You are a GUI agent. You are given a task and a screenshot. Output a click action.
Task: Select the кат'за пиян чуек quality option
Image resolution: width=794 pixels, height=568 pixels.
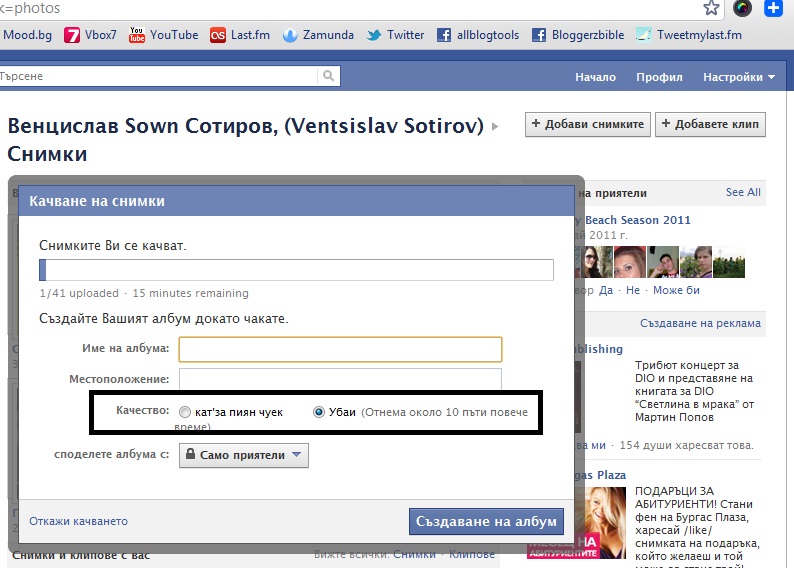[x=185, y=412]
